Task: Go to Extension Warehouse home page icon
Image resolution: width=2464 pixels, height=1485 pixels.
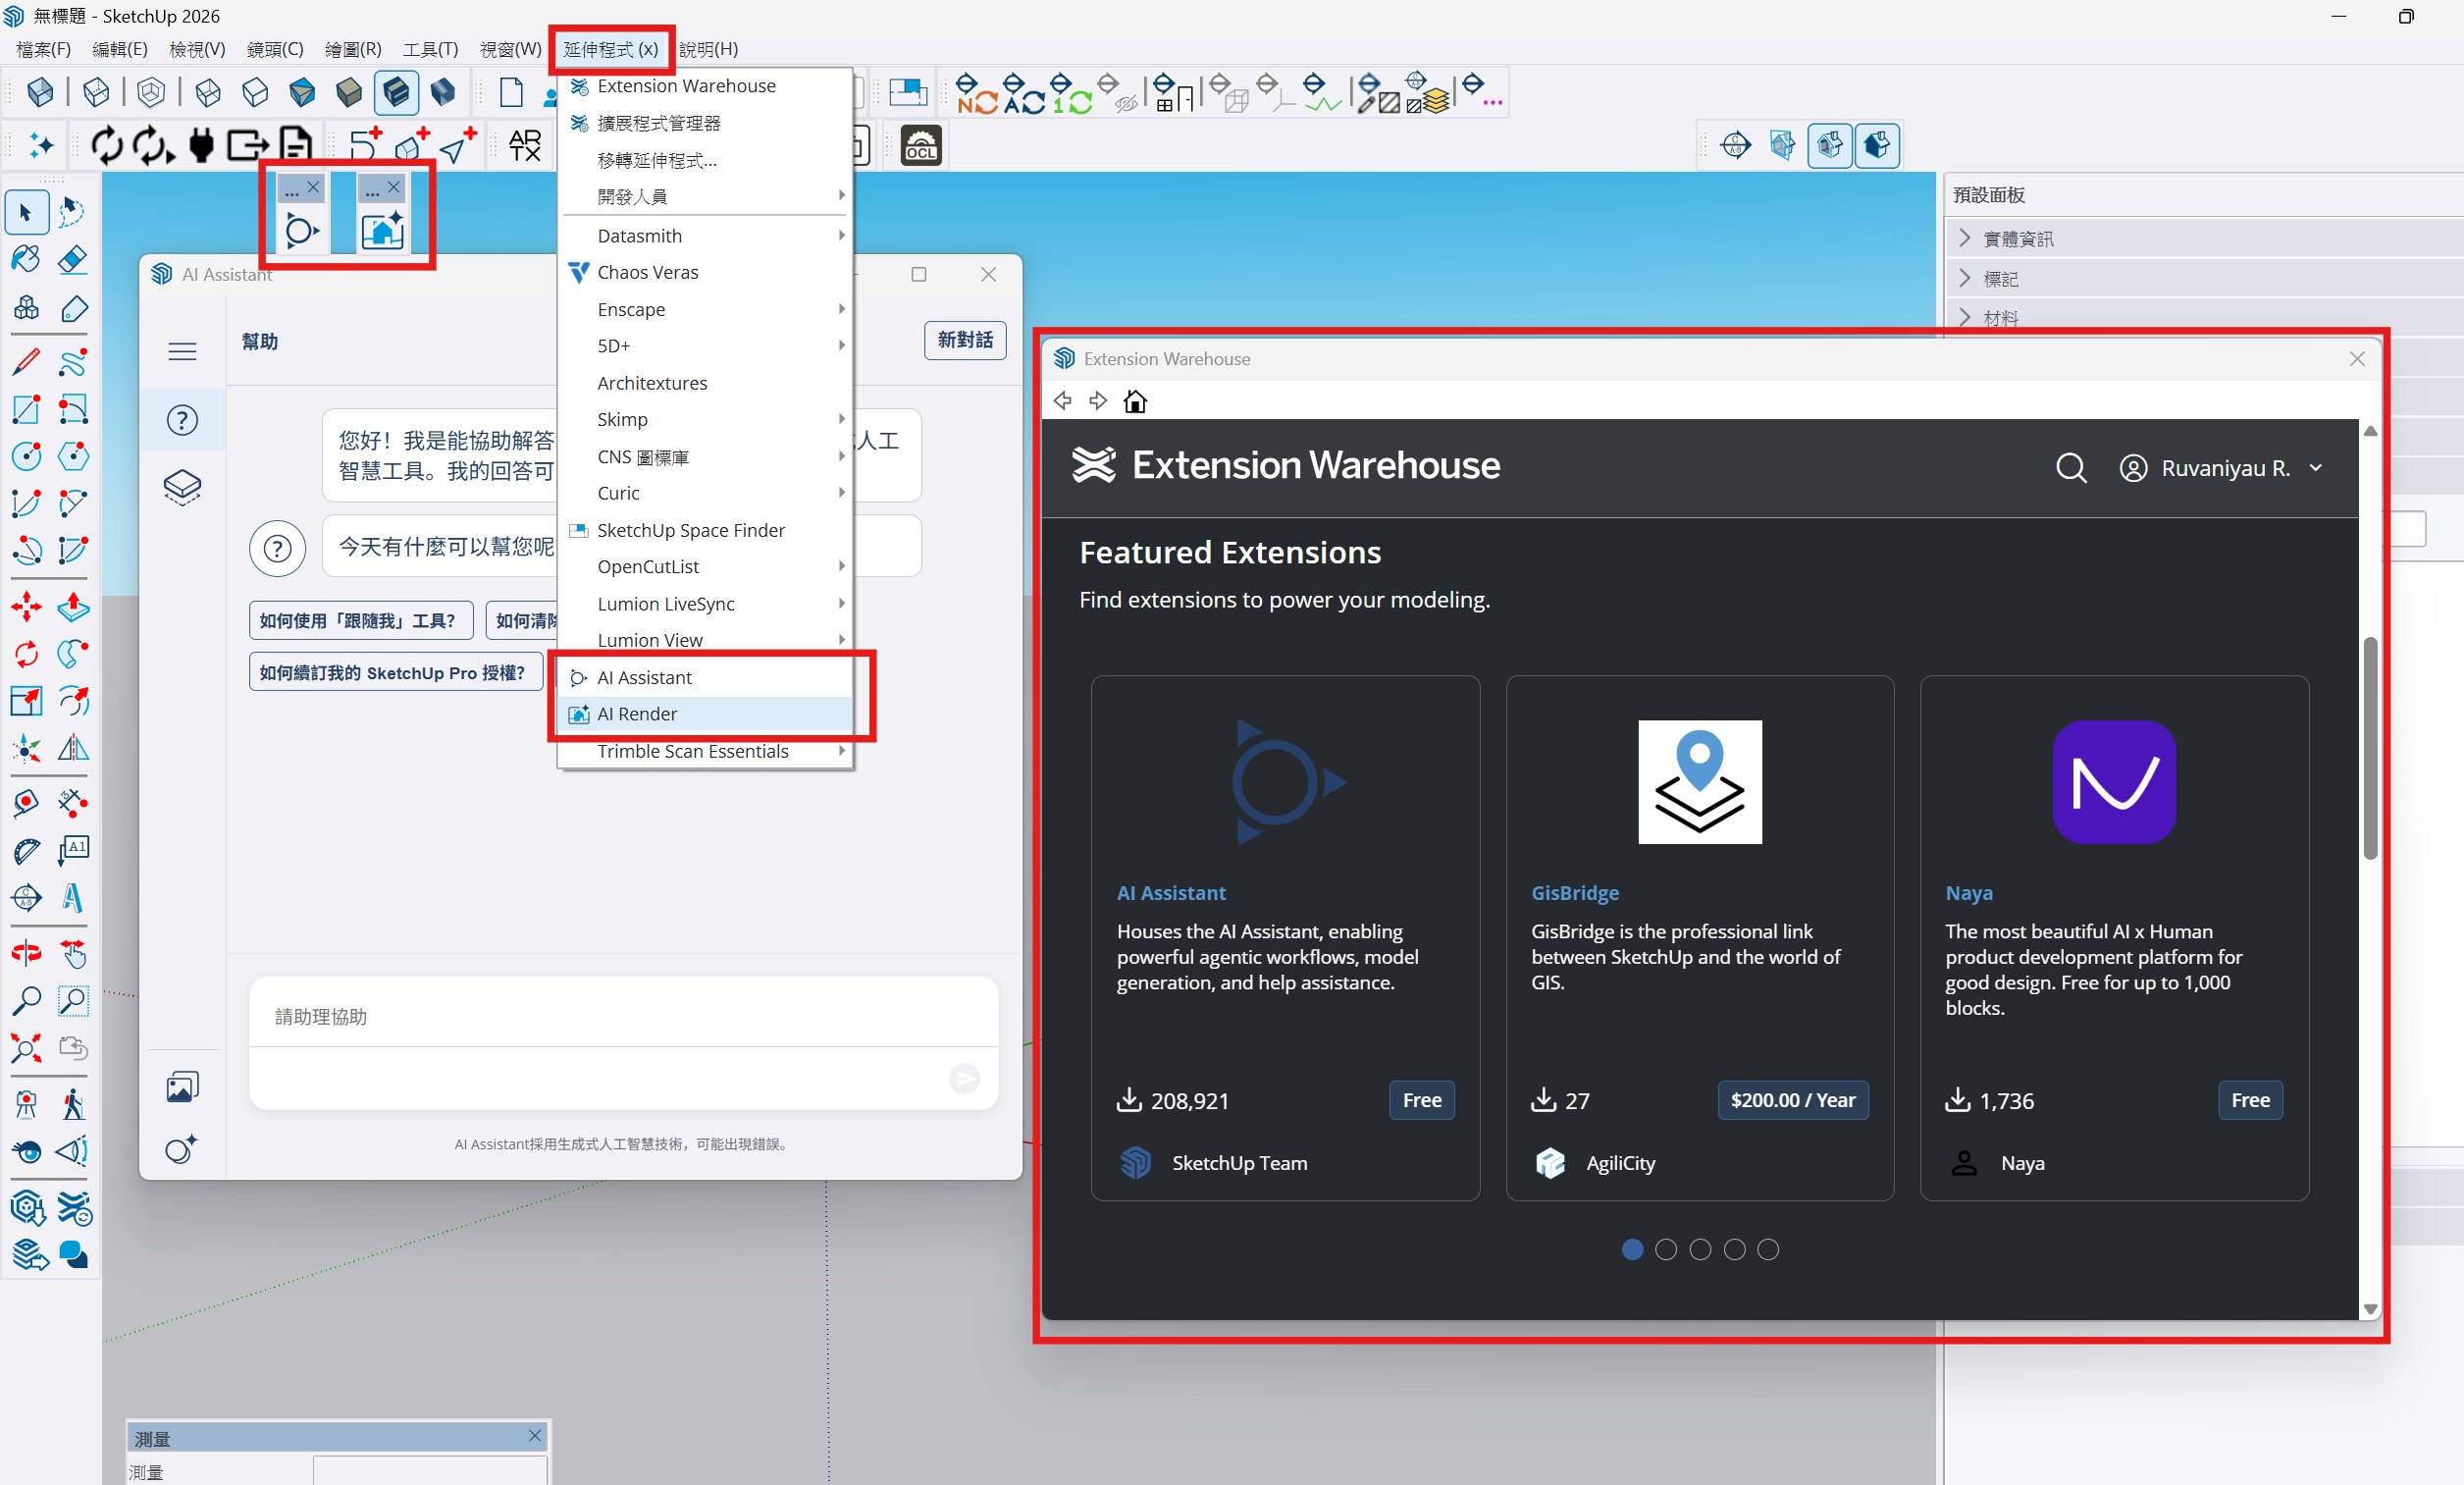Action: tap(1134, 402)
